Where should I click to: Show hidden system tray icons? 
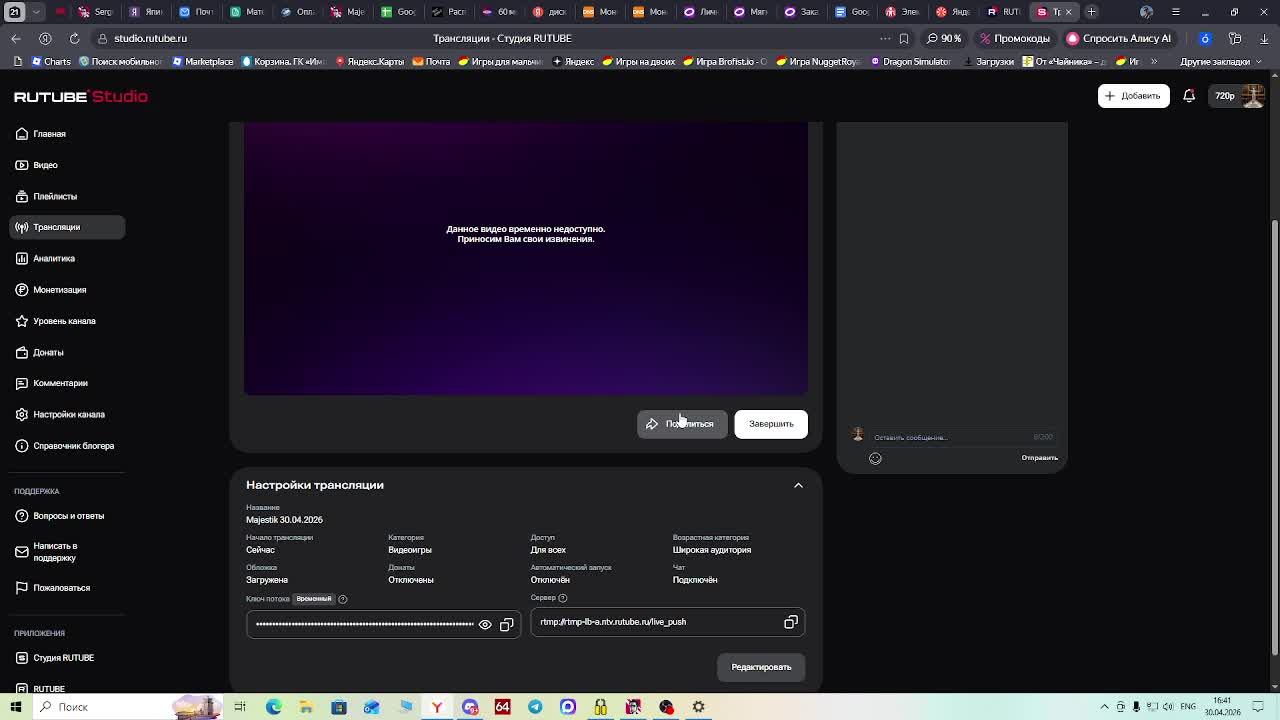(1105, 707)
